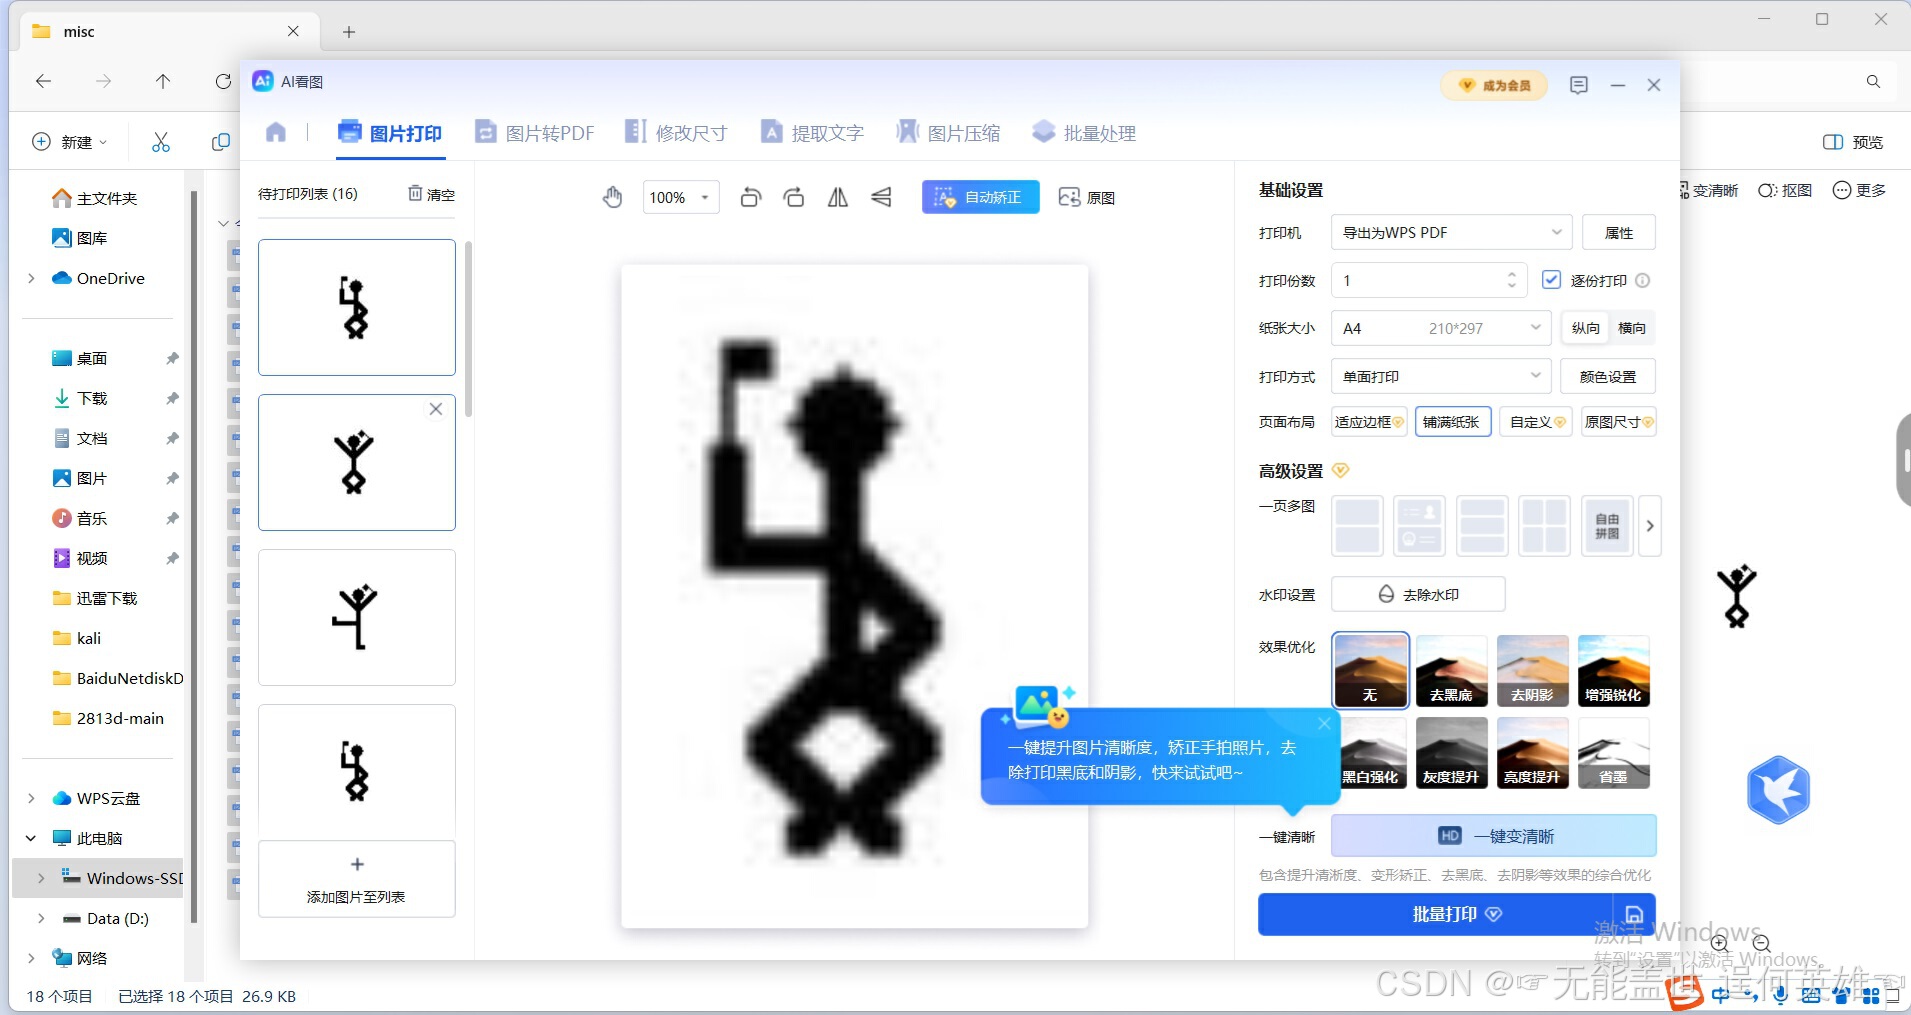Open the save icon beside 批量打印
1911x1015 pixels.
(1634, 914)
